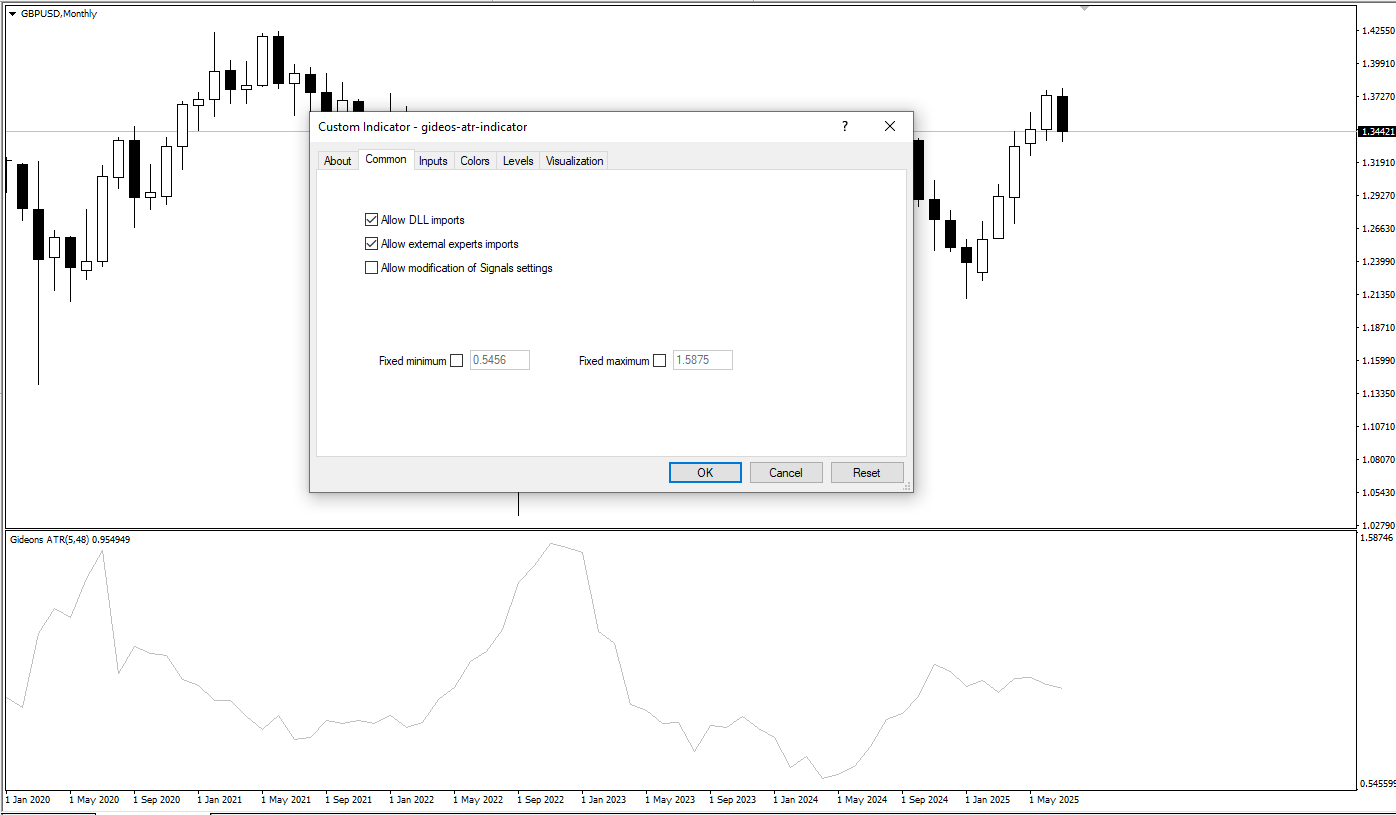The image size is (1396, 815).
Task: Select the Levels tab
Action: [518, 161]
